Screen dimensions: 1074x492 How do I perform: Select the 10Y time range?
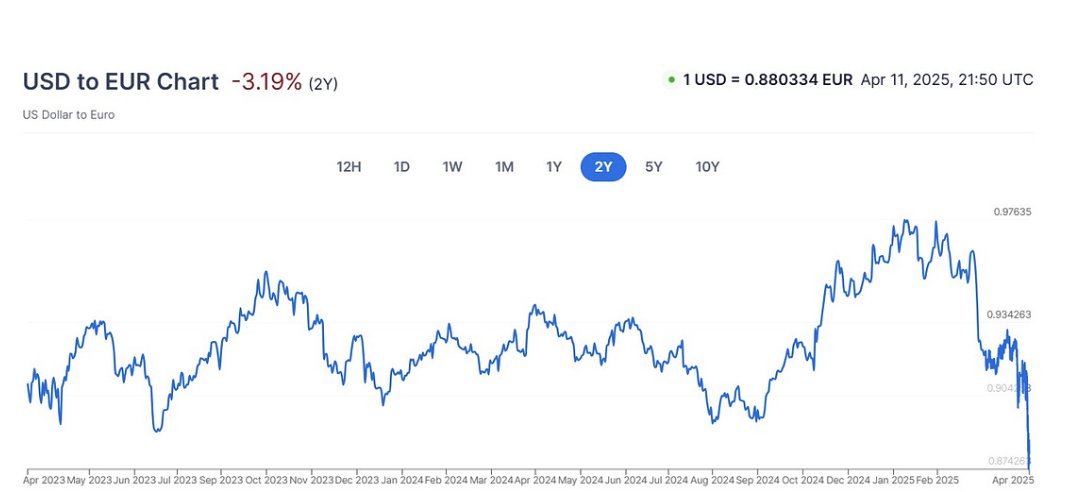click(x=708, y=167)
